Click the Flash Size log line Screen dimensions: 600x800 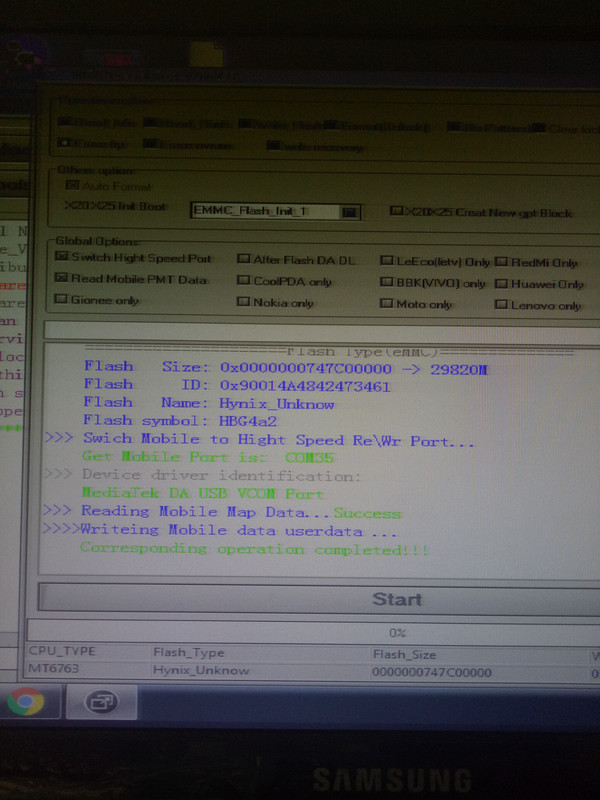(286, 367)
